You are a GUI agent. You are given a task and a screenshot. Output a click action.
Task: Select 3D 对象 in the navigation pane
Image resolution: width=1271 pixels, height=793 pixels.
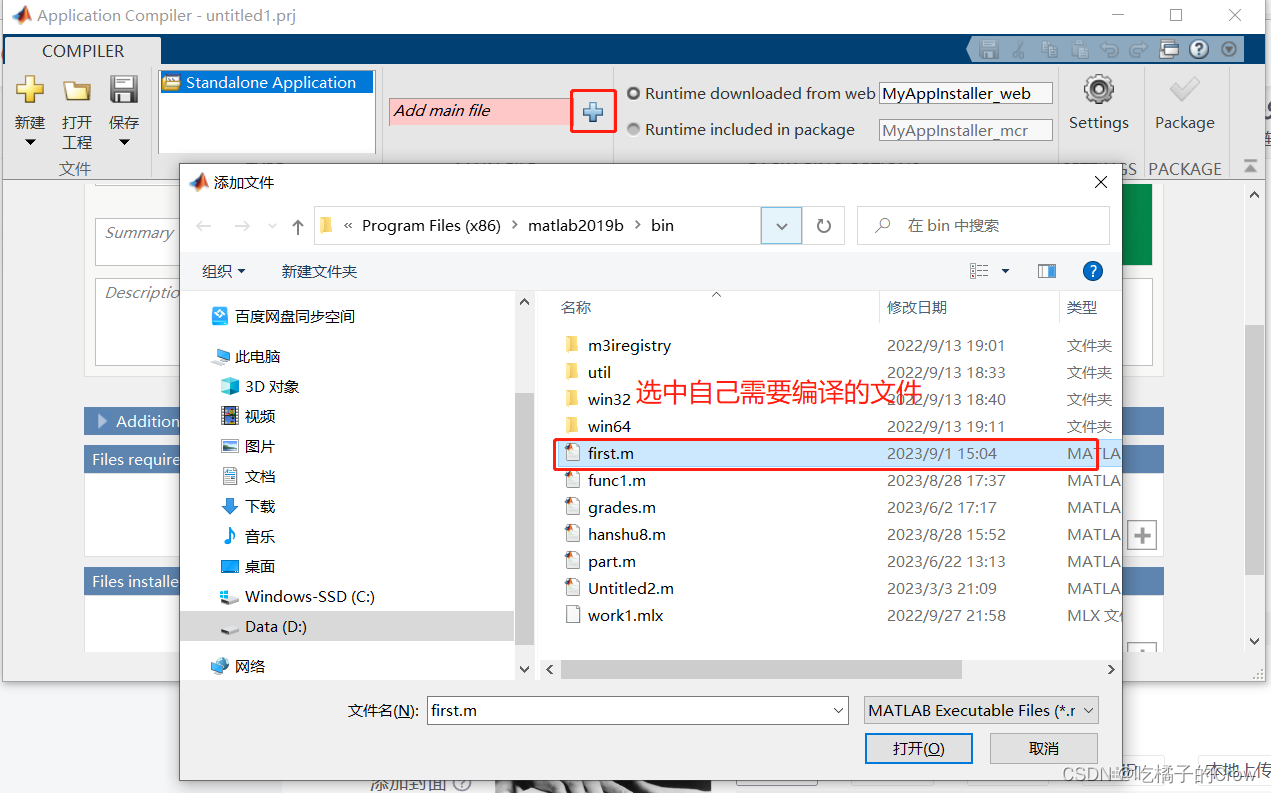click(260, 386)
